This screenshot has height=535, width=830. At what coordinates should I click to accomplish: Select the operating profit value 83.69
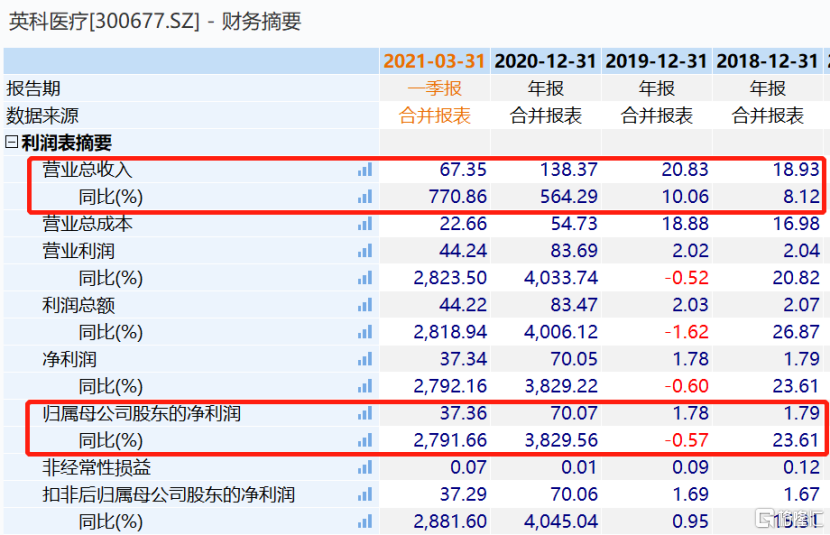[574, 251]
